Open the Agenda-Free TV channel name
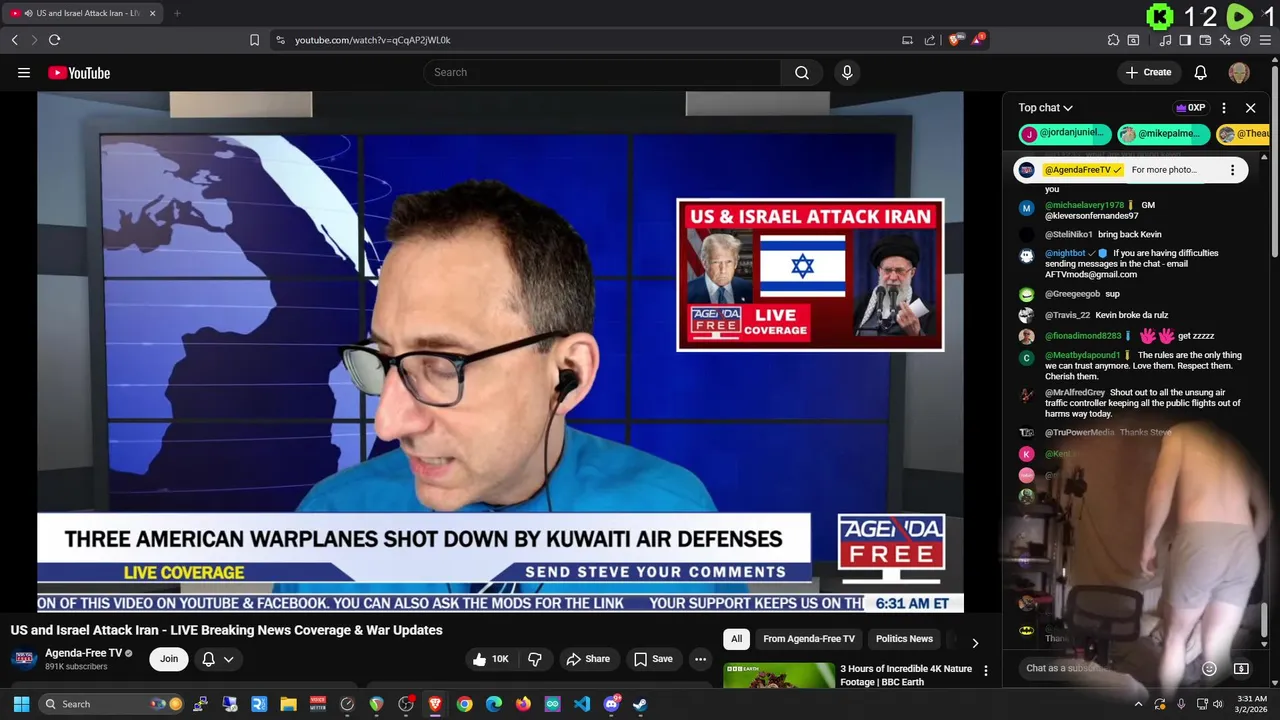This screenshot has height=720, width=1280. click(x=83, y=653)
